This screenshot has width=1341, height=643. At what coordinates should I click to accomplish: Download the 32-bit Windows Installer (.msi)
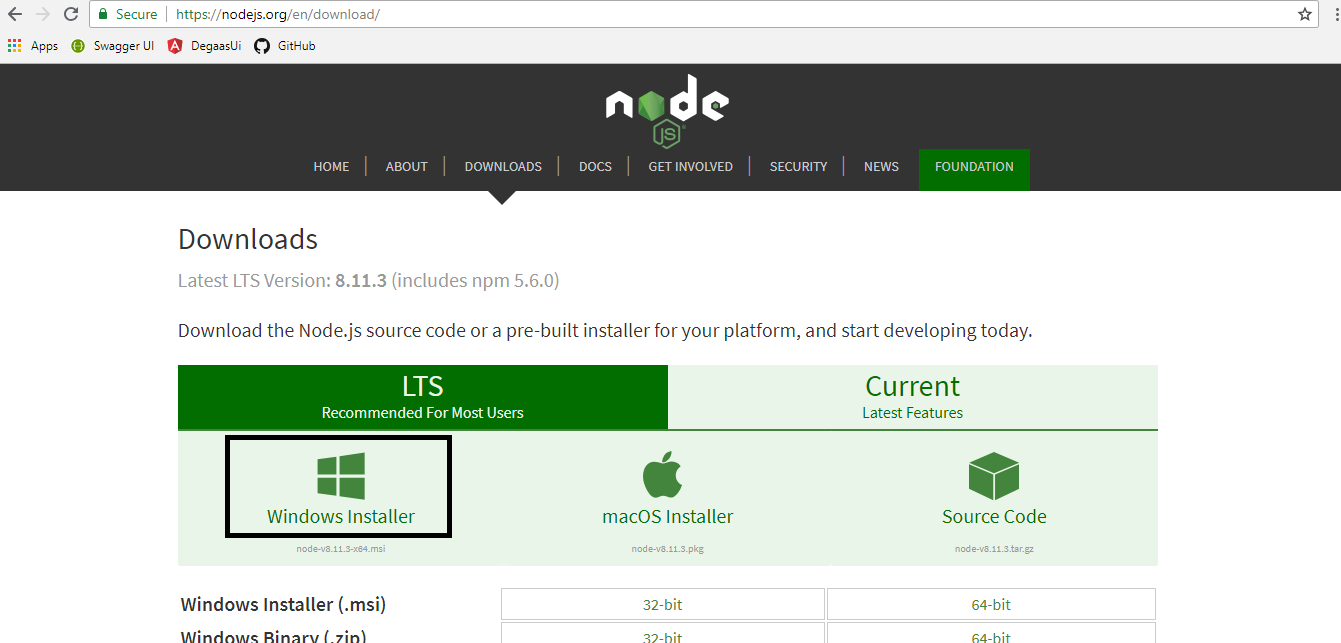coord(663,604)
